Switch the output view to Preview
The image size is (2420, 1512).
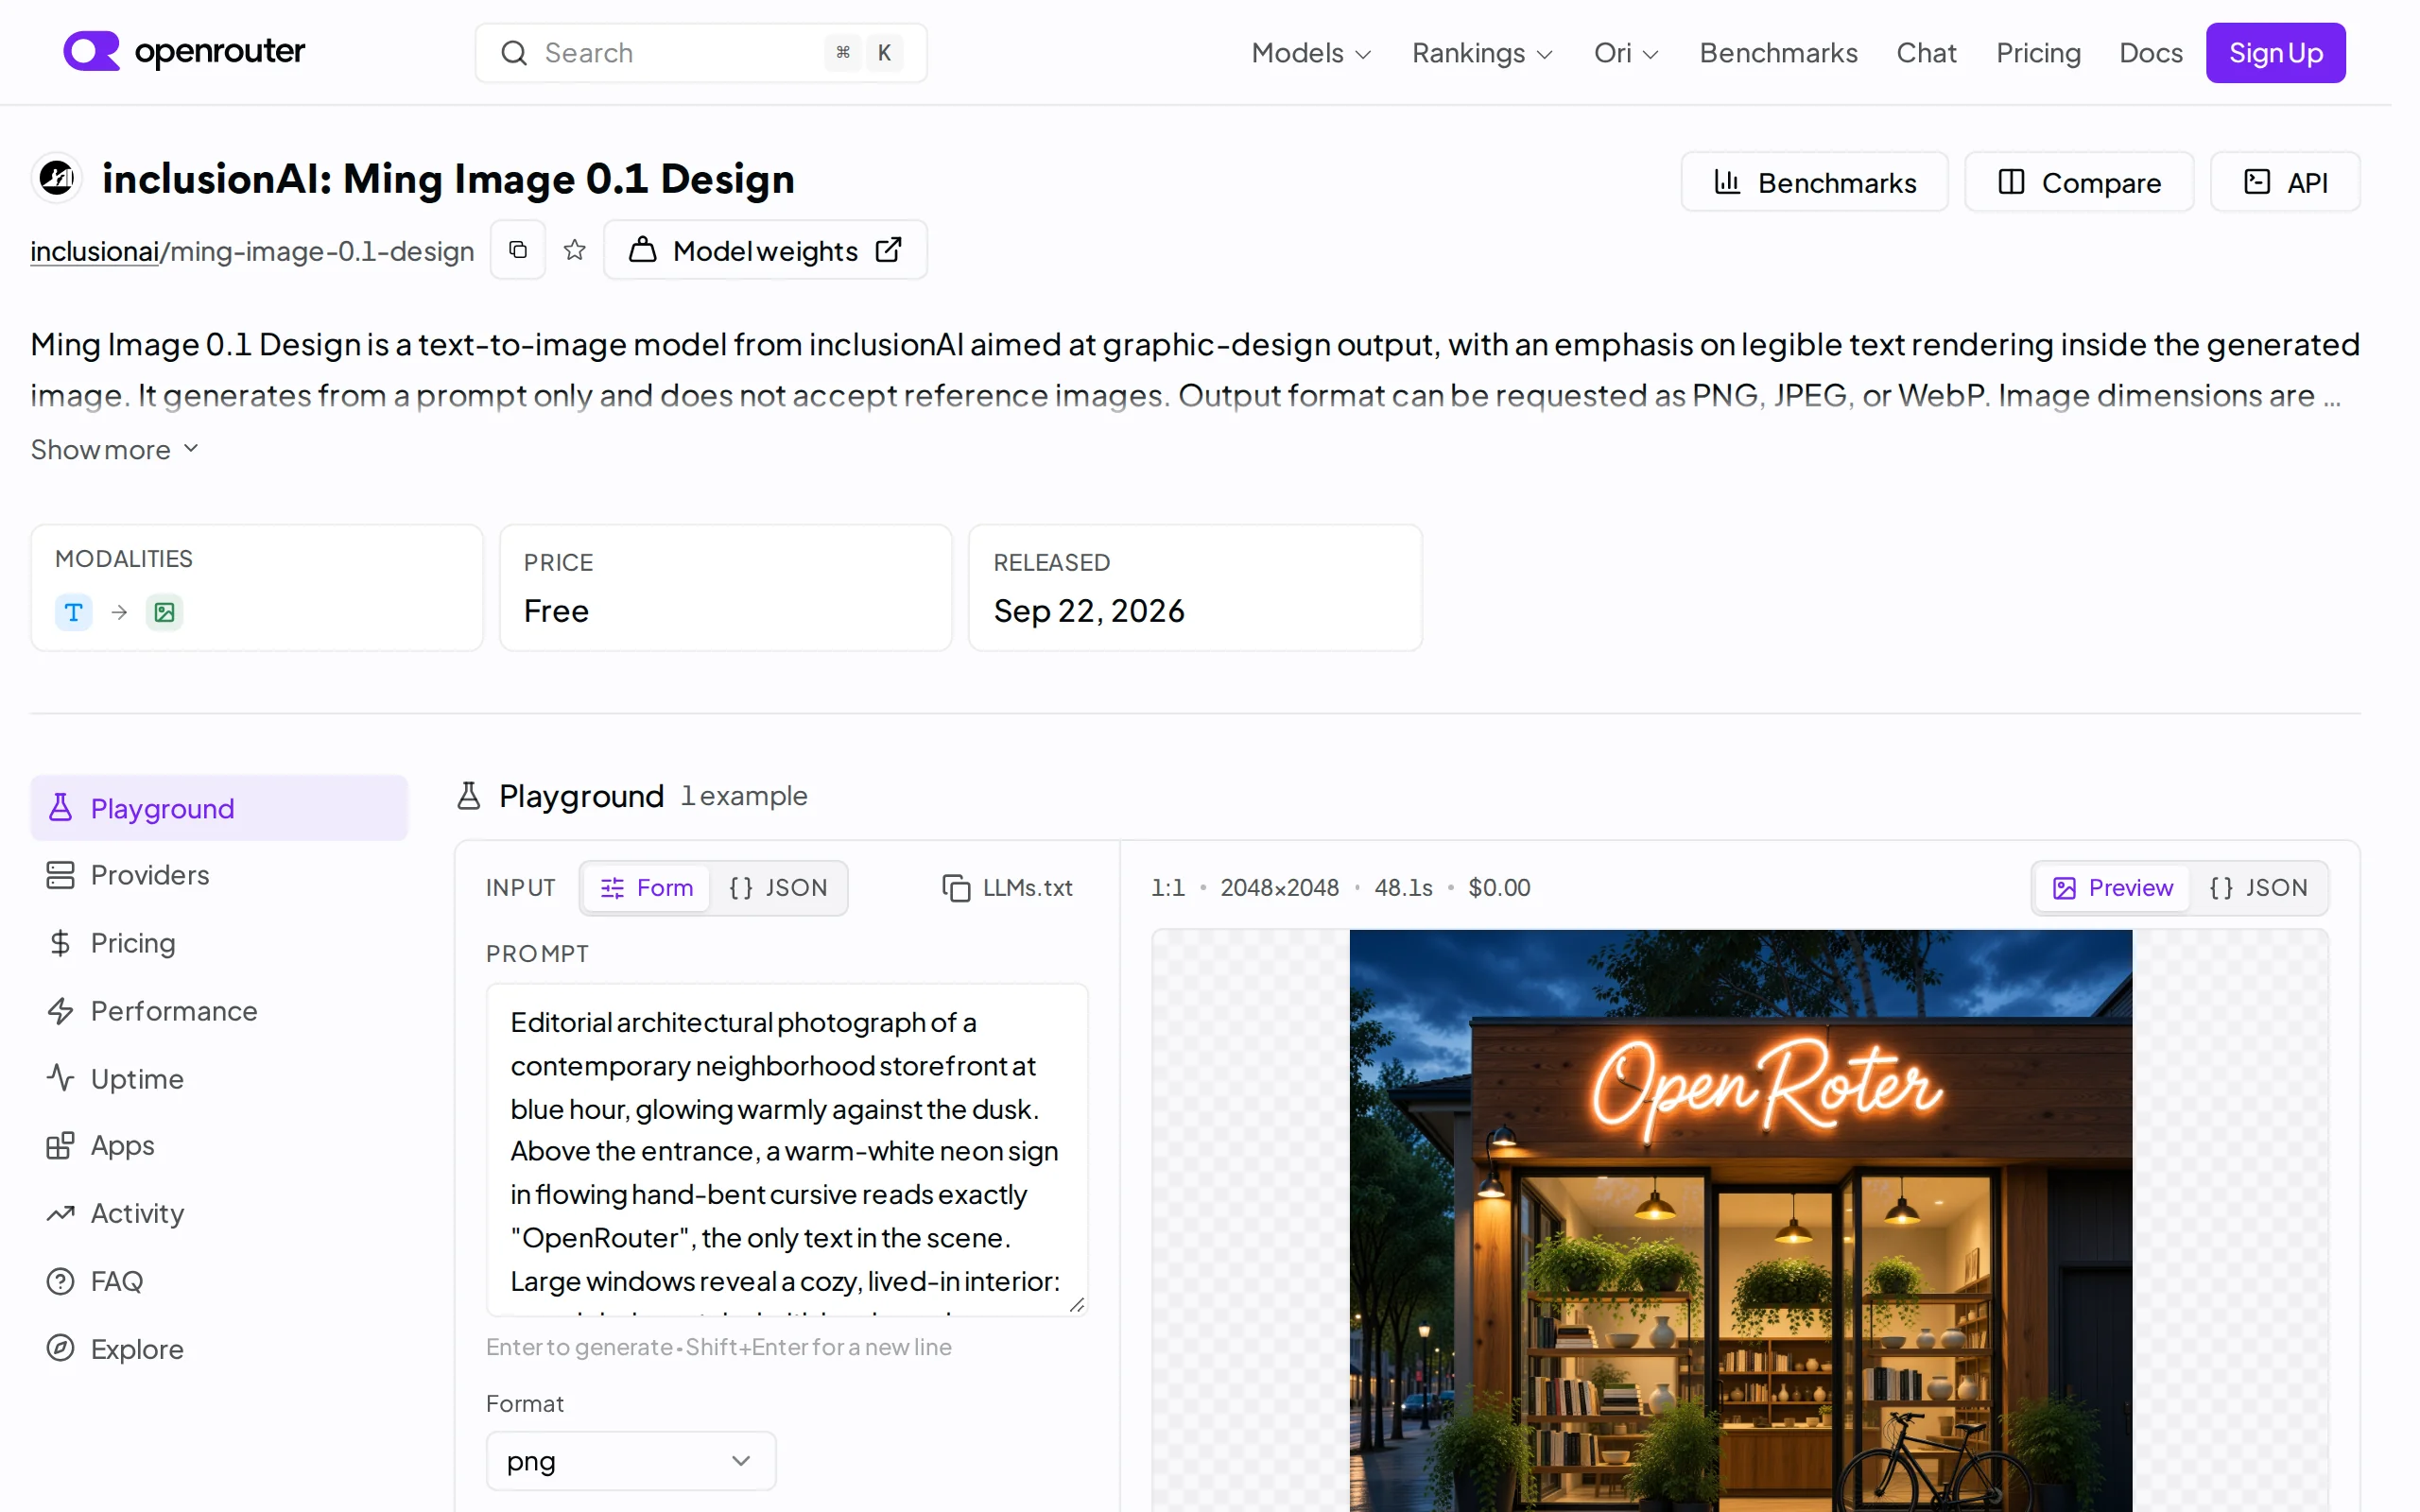[2112, 888]
